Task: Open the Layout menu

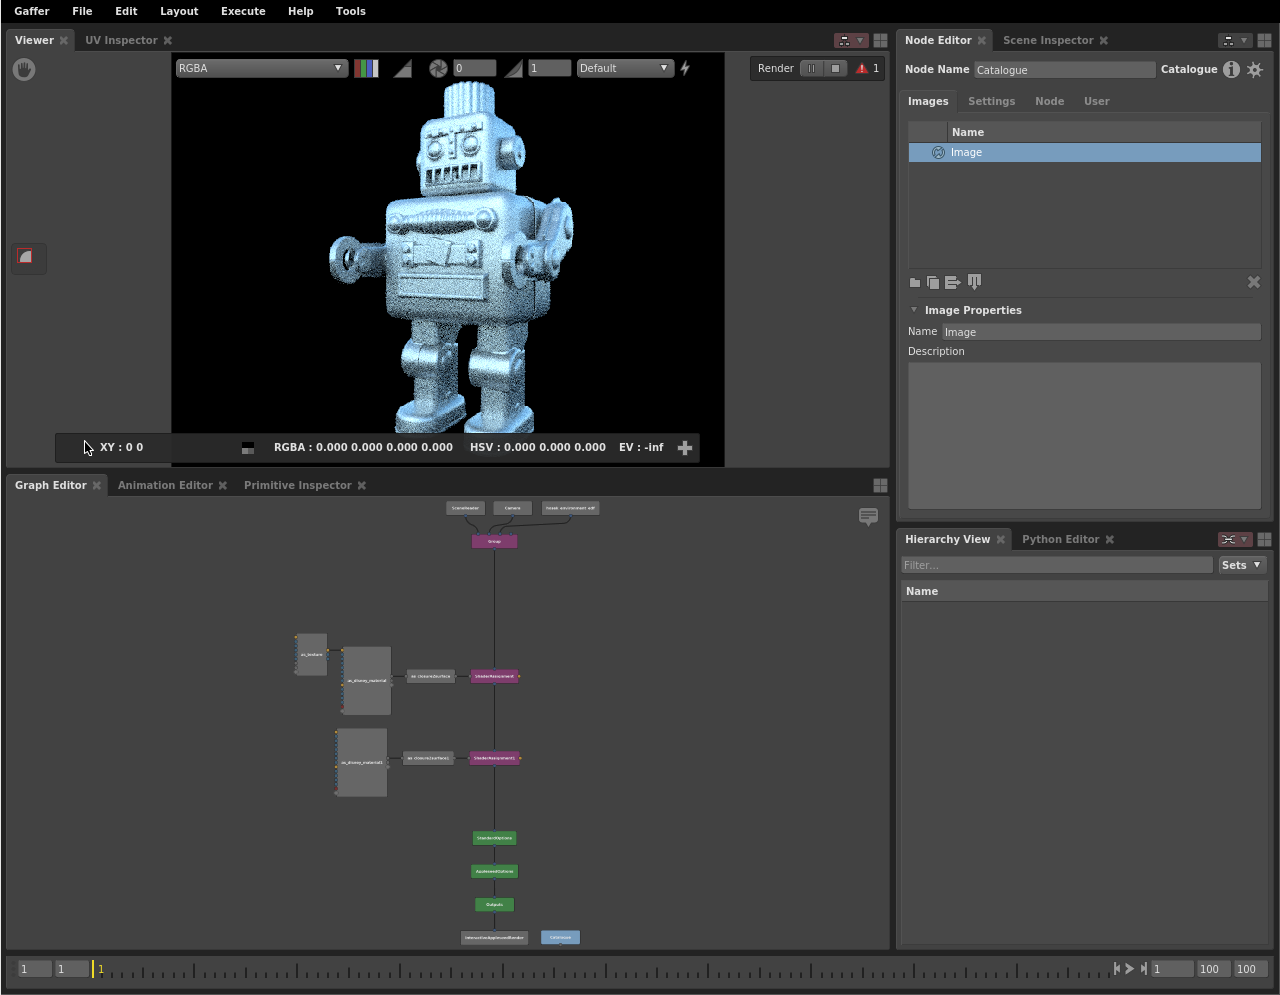Action: (x=179, y=11)
